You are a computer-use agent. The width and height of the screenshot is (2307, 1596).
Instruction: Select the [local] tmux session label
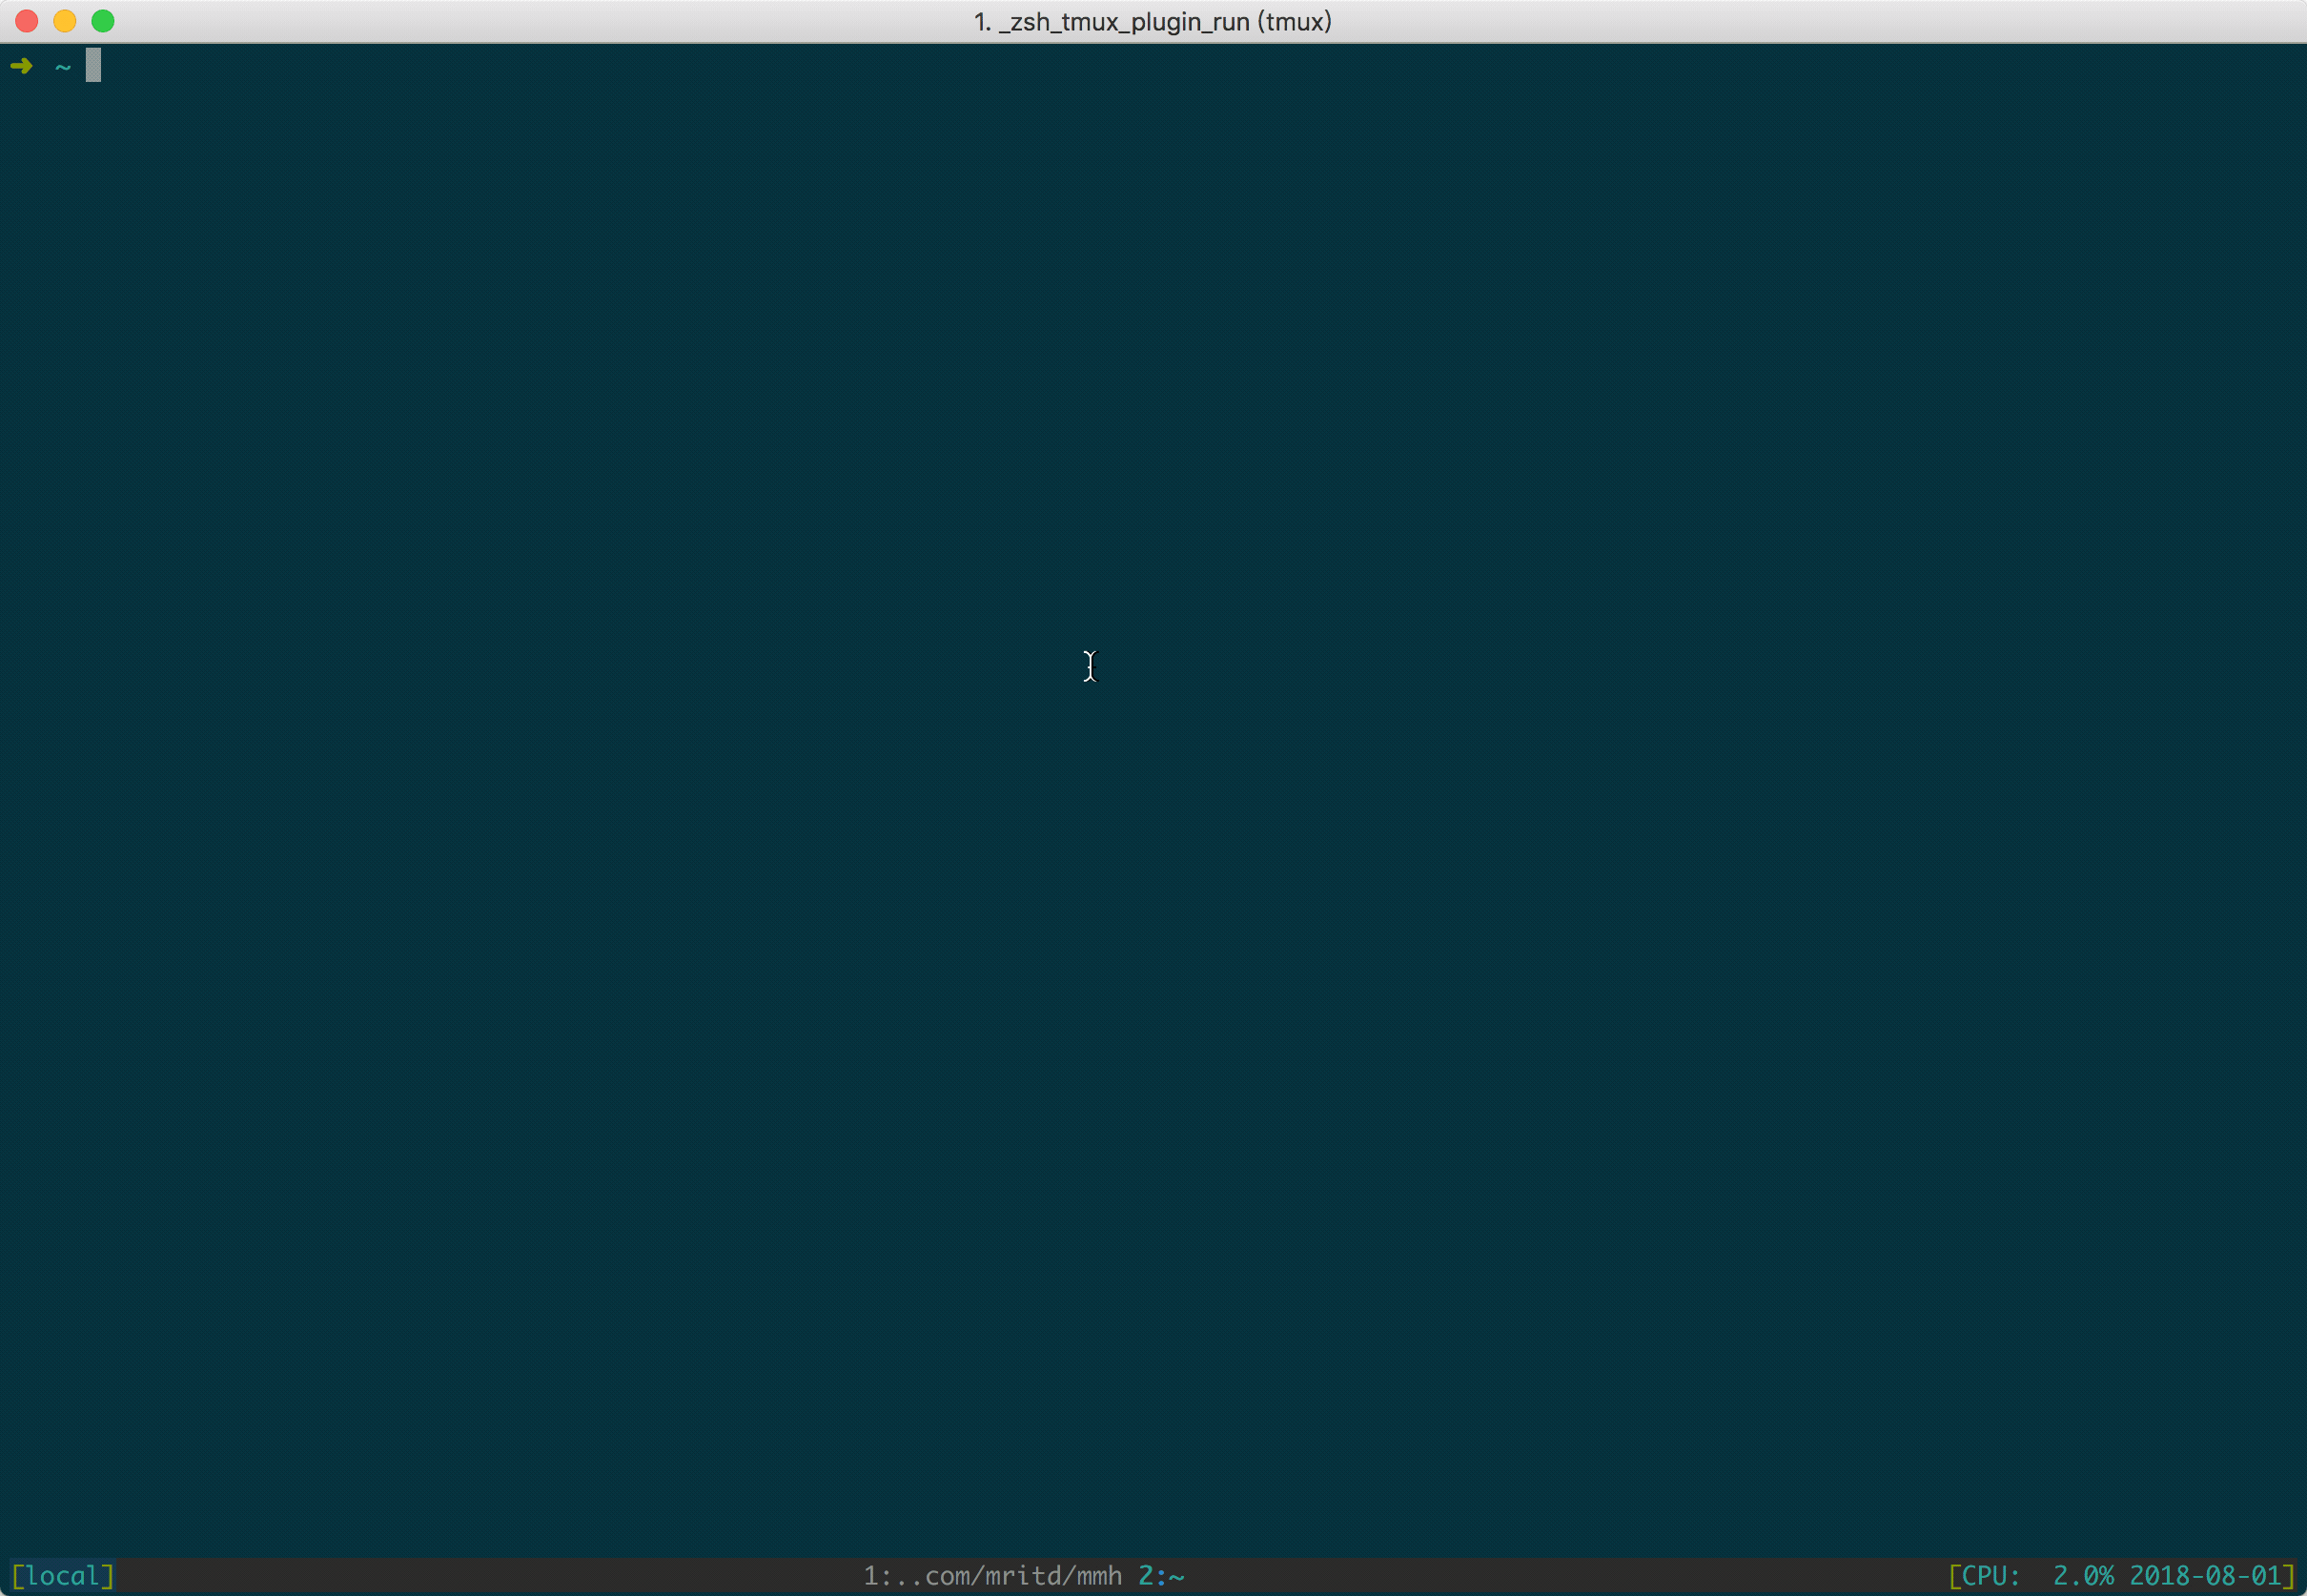(x=62, y=1576)
